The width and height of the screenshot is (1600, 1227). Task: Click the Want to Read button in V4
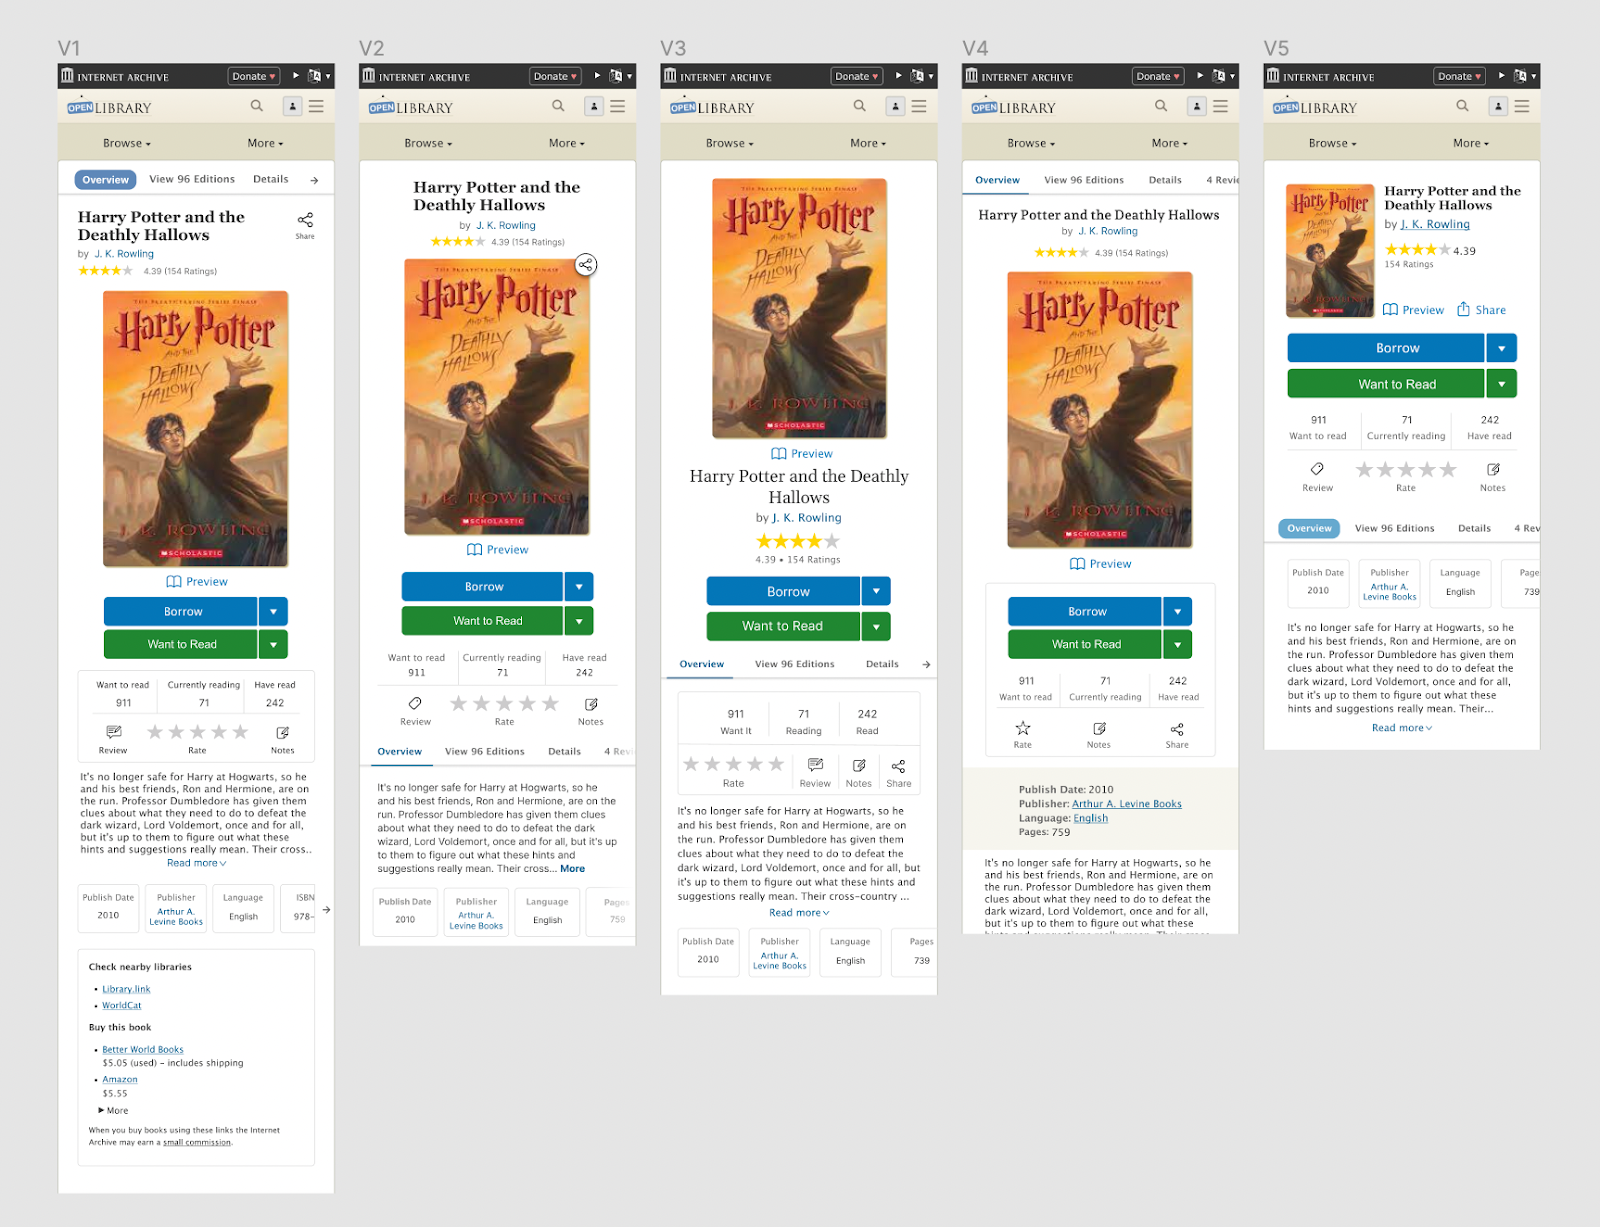pos(1085,644)
